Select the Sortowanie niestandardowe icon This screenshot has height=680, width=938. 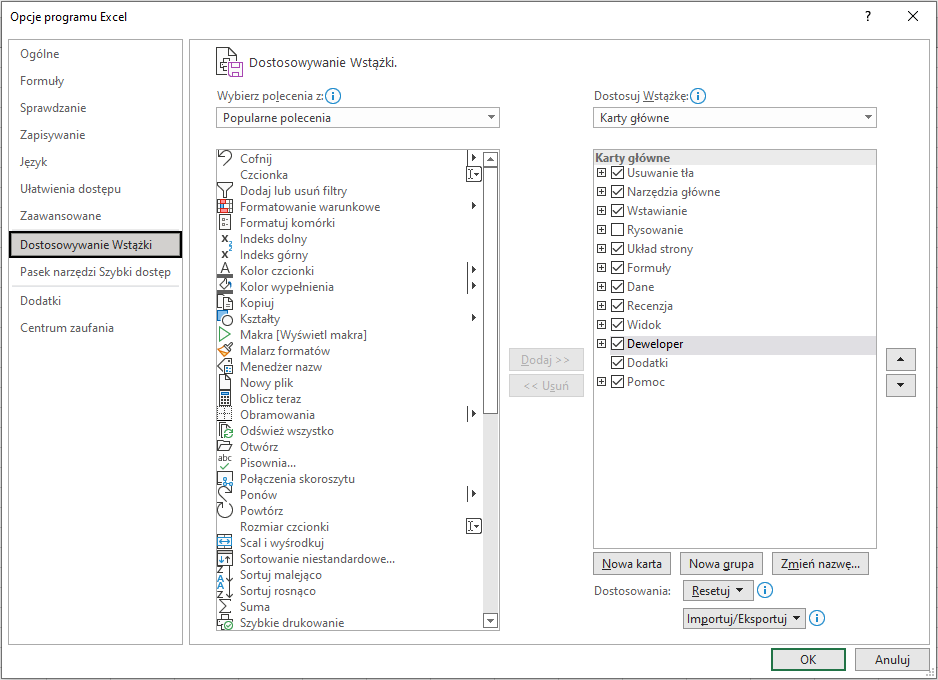click(224, 559)
